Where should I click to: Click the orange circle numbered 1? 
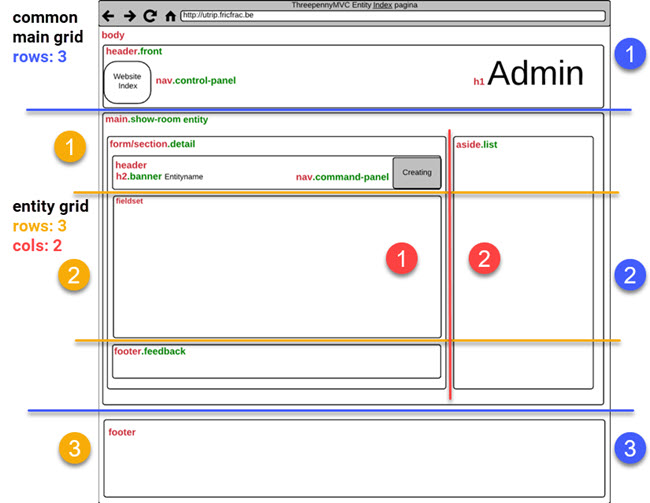(70, 148)
